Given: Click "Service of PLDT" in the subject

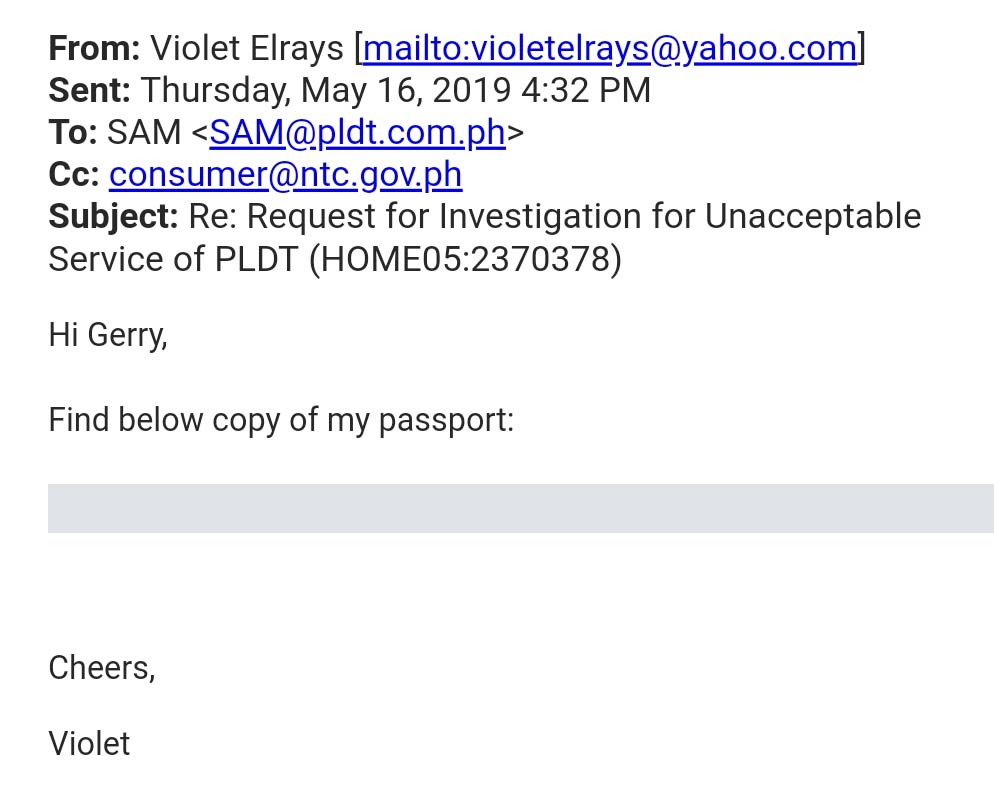Looking at the screenshot, I should point(173,259).
